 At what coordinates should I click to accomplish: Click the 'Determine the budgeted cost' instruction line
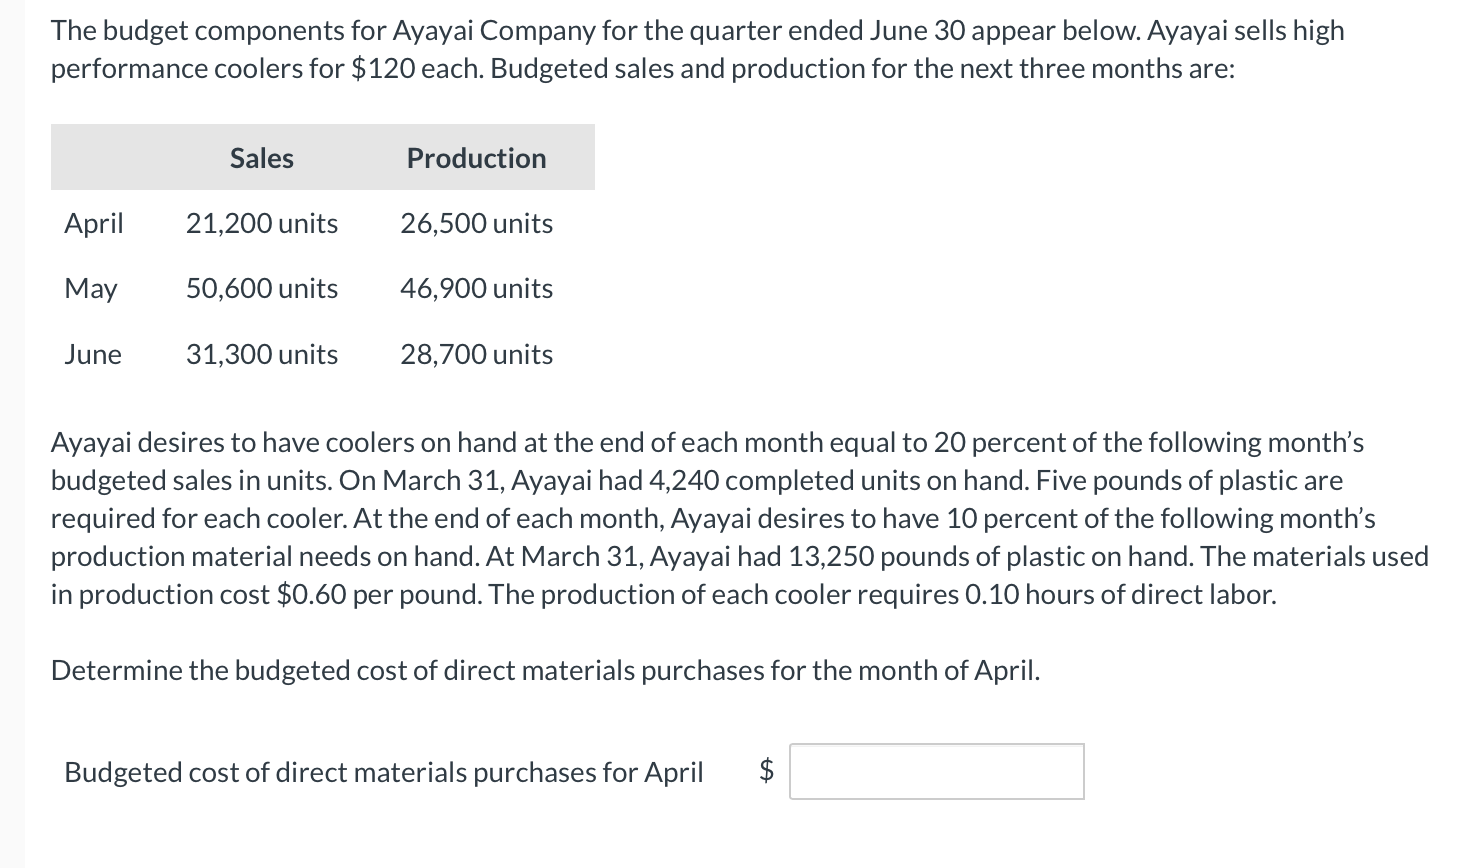tap(545, 670)
